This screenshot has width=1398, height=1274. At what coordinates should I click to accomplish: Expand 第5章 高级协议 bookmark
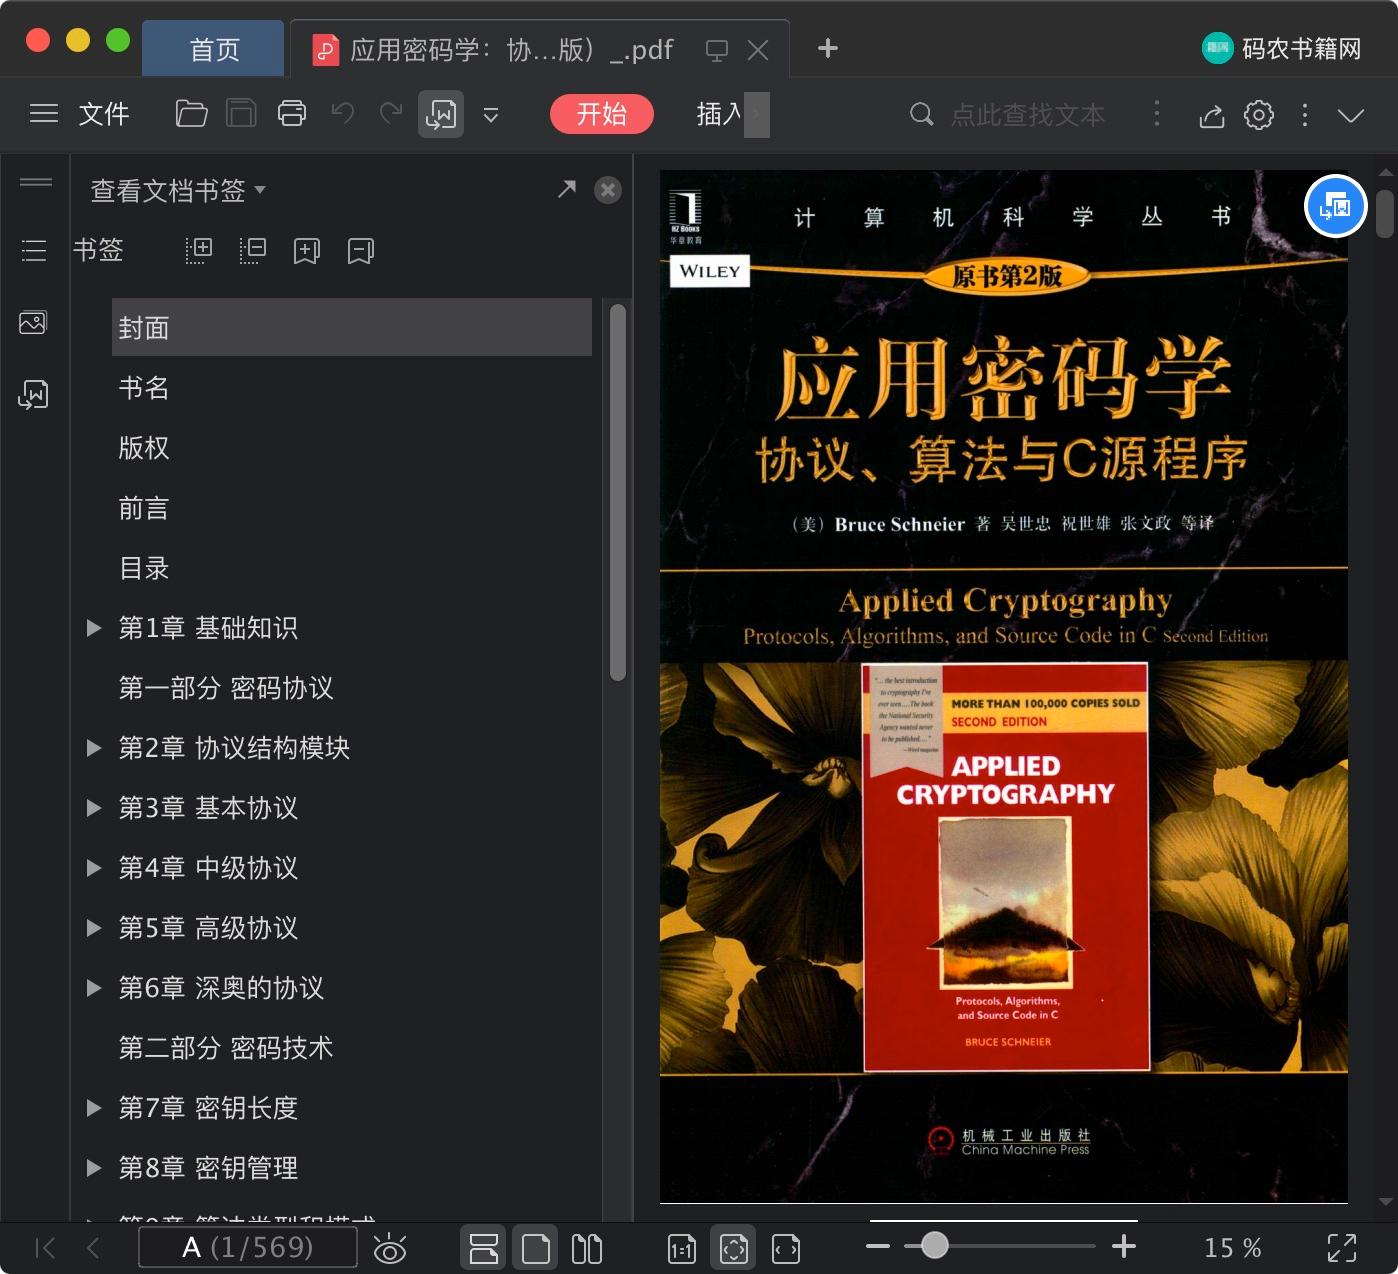pyautogui.click(x=94, y=928)
